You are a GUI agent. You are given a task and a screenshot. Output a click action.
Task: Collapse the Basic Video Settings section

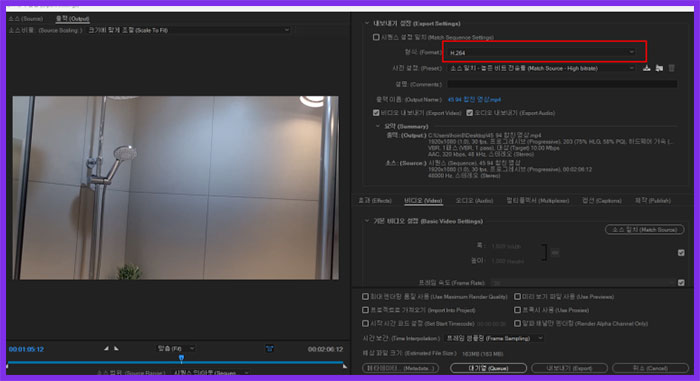tap(367, 221)
